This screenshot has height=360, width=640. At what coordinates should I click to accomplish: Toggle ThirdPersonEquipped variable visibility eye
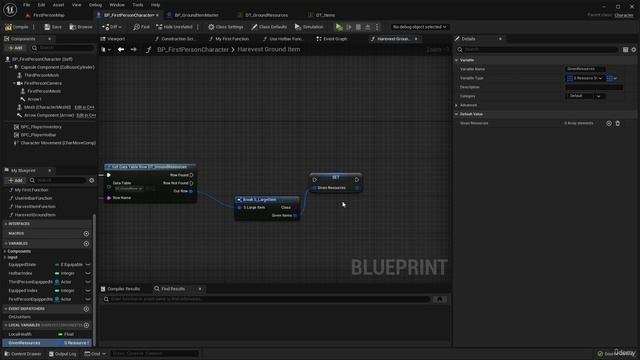coord(88,282)
